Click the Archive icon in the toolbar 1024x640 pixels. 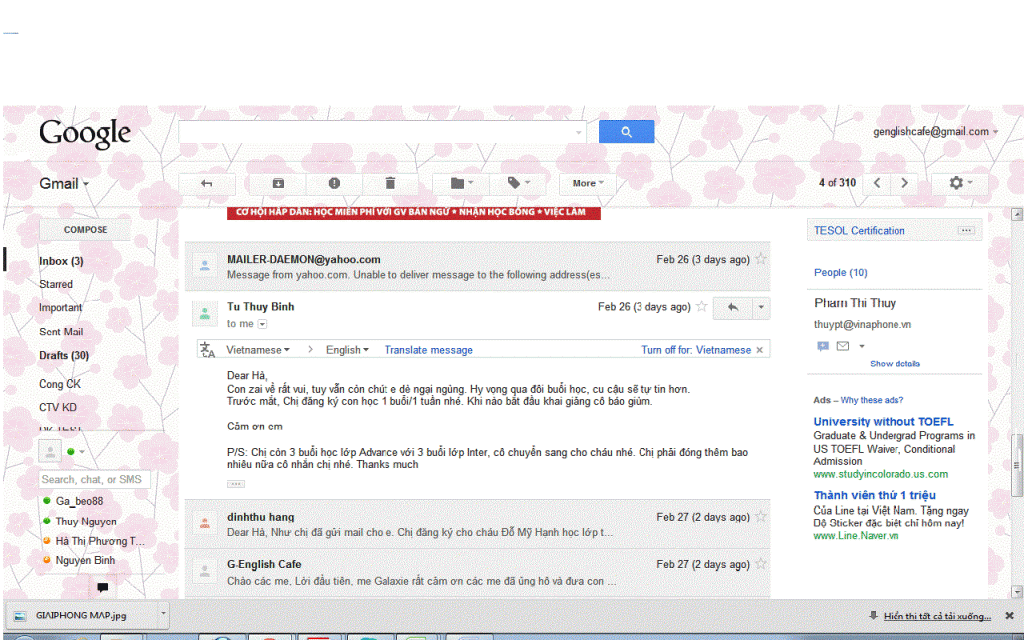(x=278, y=183)
